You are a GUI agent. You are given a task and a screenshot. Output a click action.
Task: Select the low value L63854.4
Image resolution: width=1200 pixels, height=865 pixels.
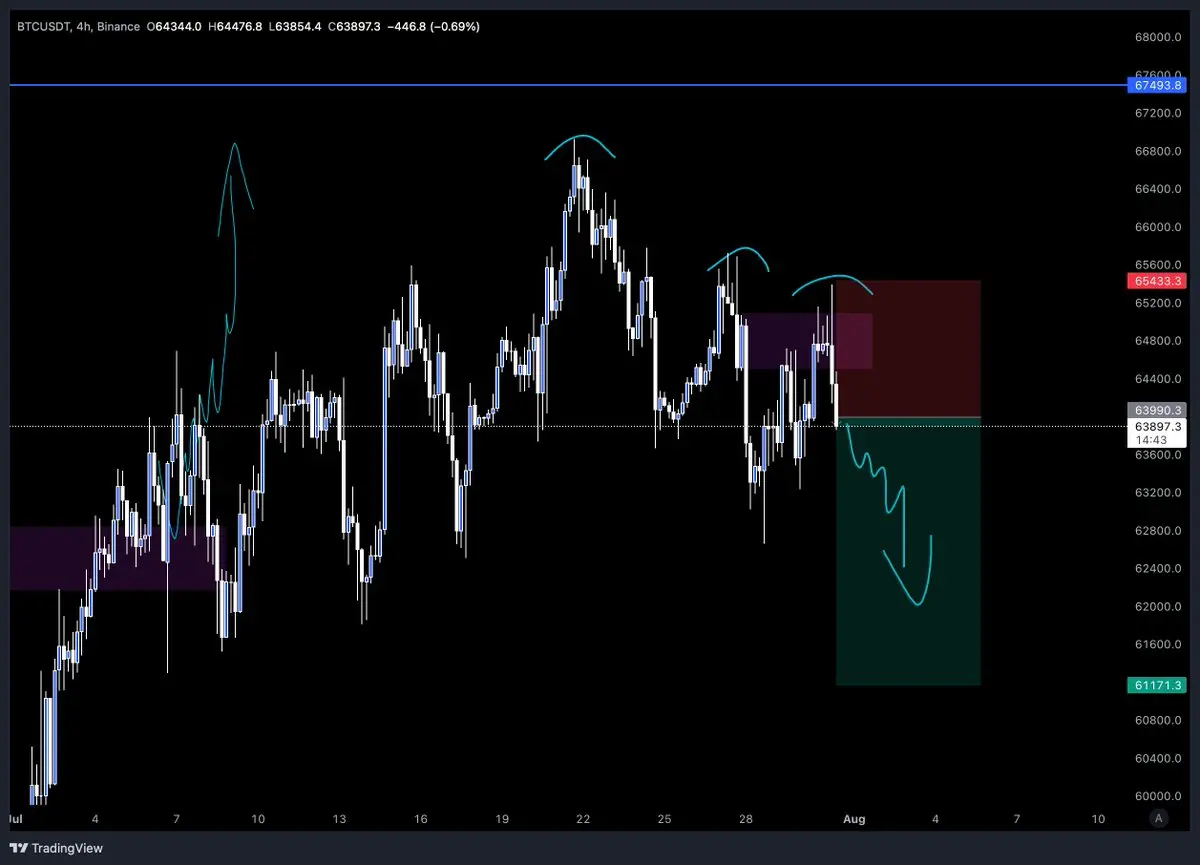tap(294, 26)
